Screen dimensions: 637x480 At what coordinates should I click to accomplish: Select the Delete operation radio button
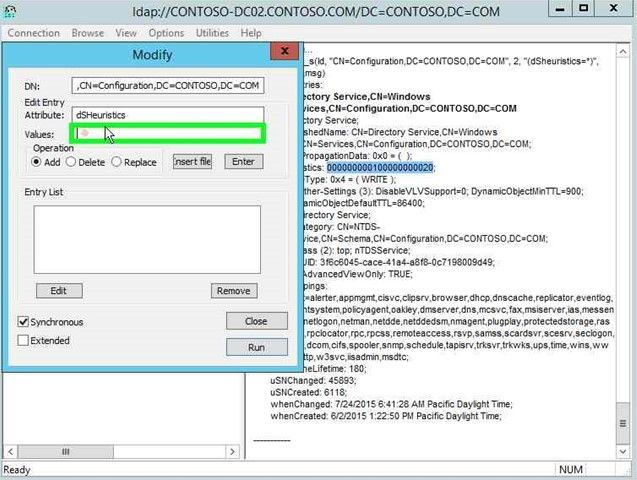(x=71, y=162)
